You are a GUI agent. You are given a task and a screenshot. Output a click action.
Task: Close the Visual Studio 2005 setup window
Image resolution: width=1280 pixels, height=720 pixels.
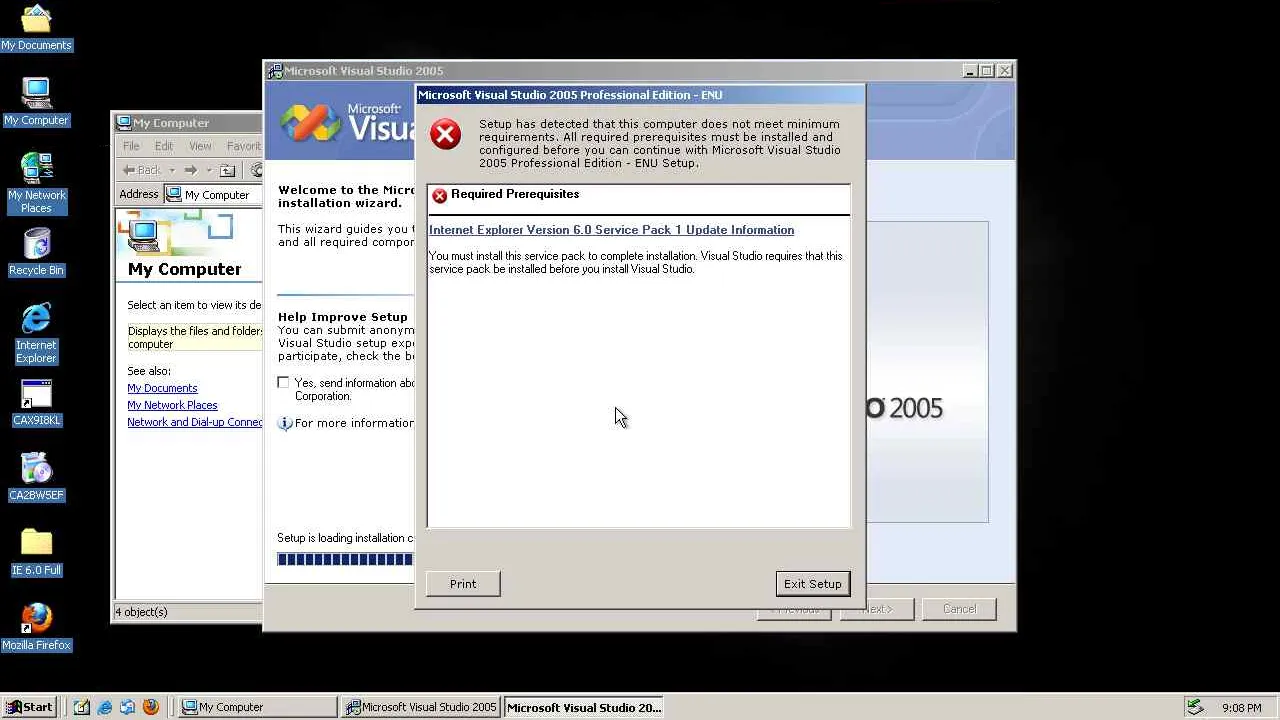(x=1005, y=71)
